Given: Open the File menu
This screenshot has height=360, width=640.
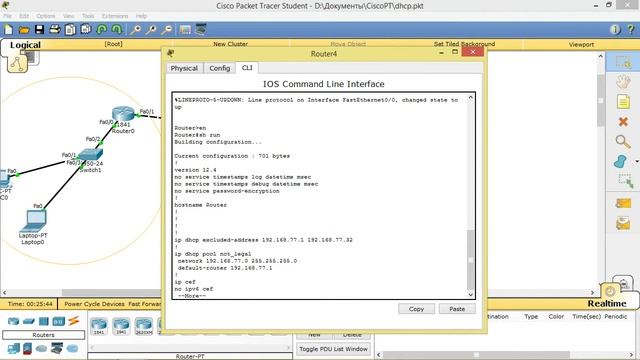Looking at the screenshot, I should (8, 16).
